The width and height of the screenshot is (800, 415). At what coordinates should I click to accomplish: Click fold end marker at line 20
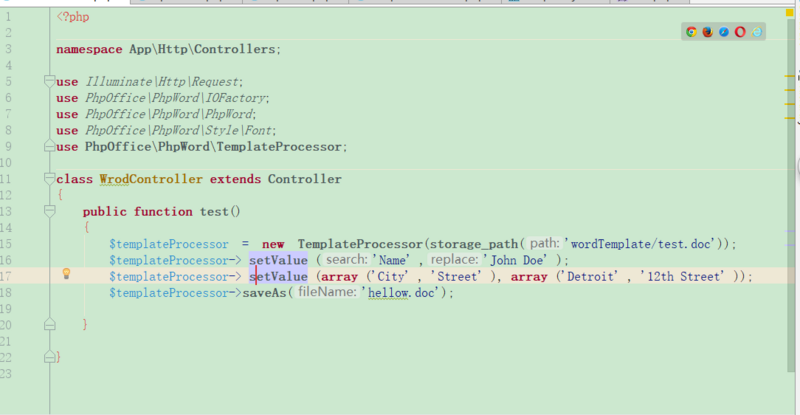point(48,325)
